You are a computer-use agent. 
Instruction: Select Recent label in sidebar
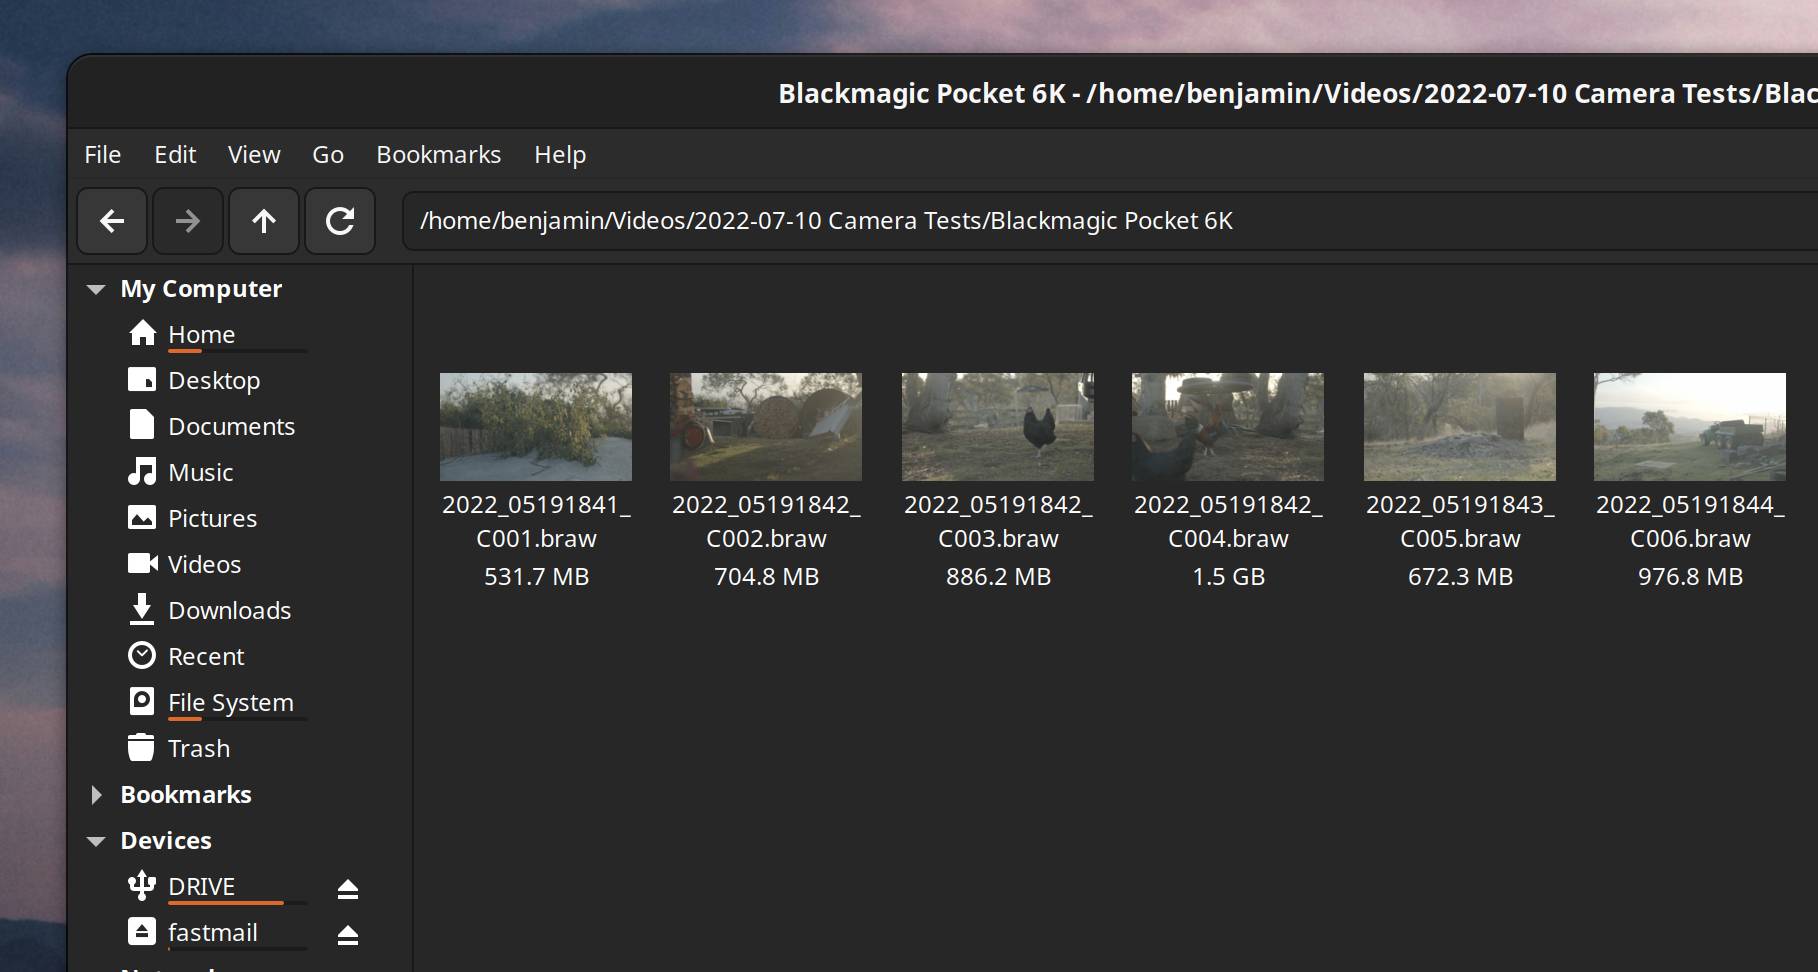pos(207,656)
